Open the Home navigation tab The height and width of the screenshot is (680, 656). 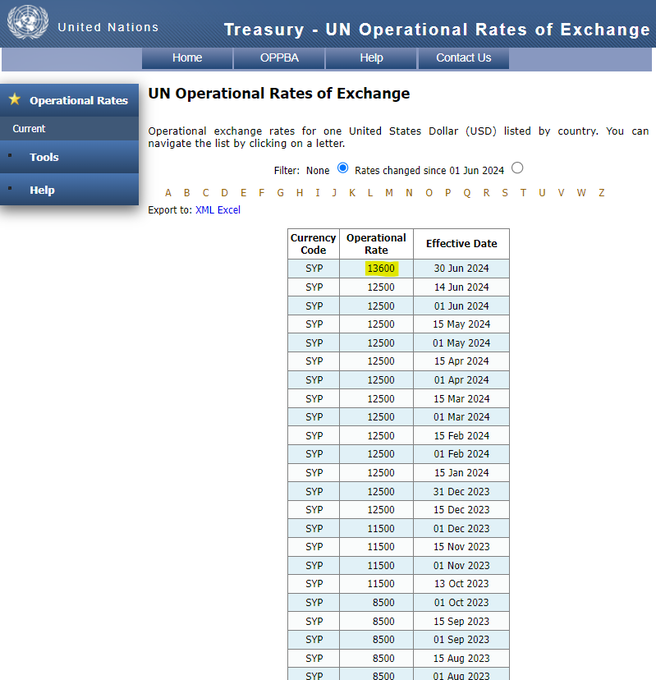point(187,58)
